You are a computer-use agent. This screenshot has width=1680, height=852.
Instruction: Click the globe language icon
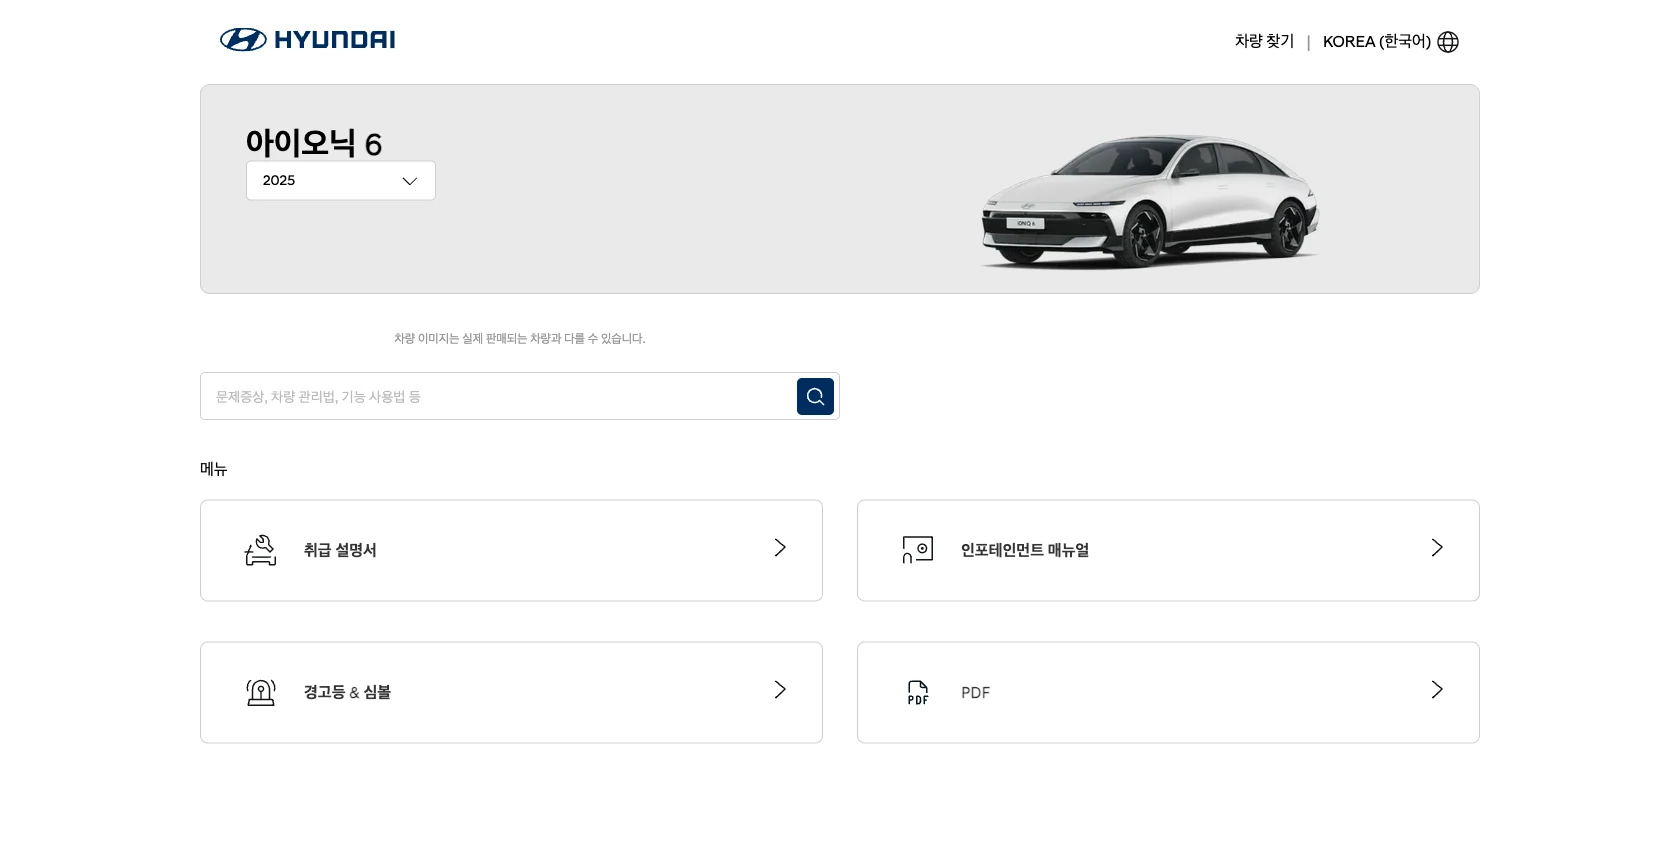[1448, 42]
